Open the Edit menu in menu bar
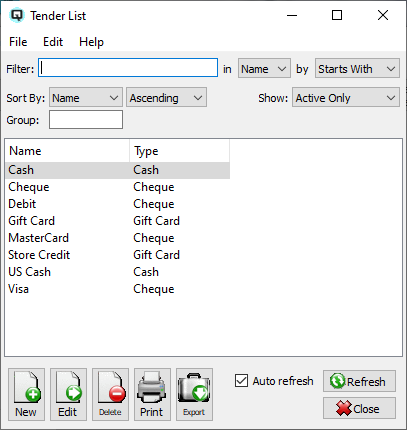The image size is (407, 430). [53, 42]
